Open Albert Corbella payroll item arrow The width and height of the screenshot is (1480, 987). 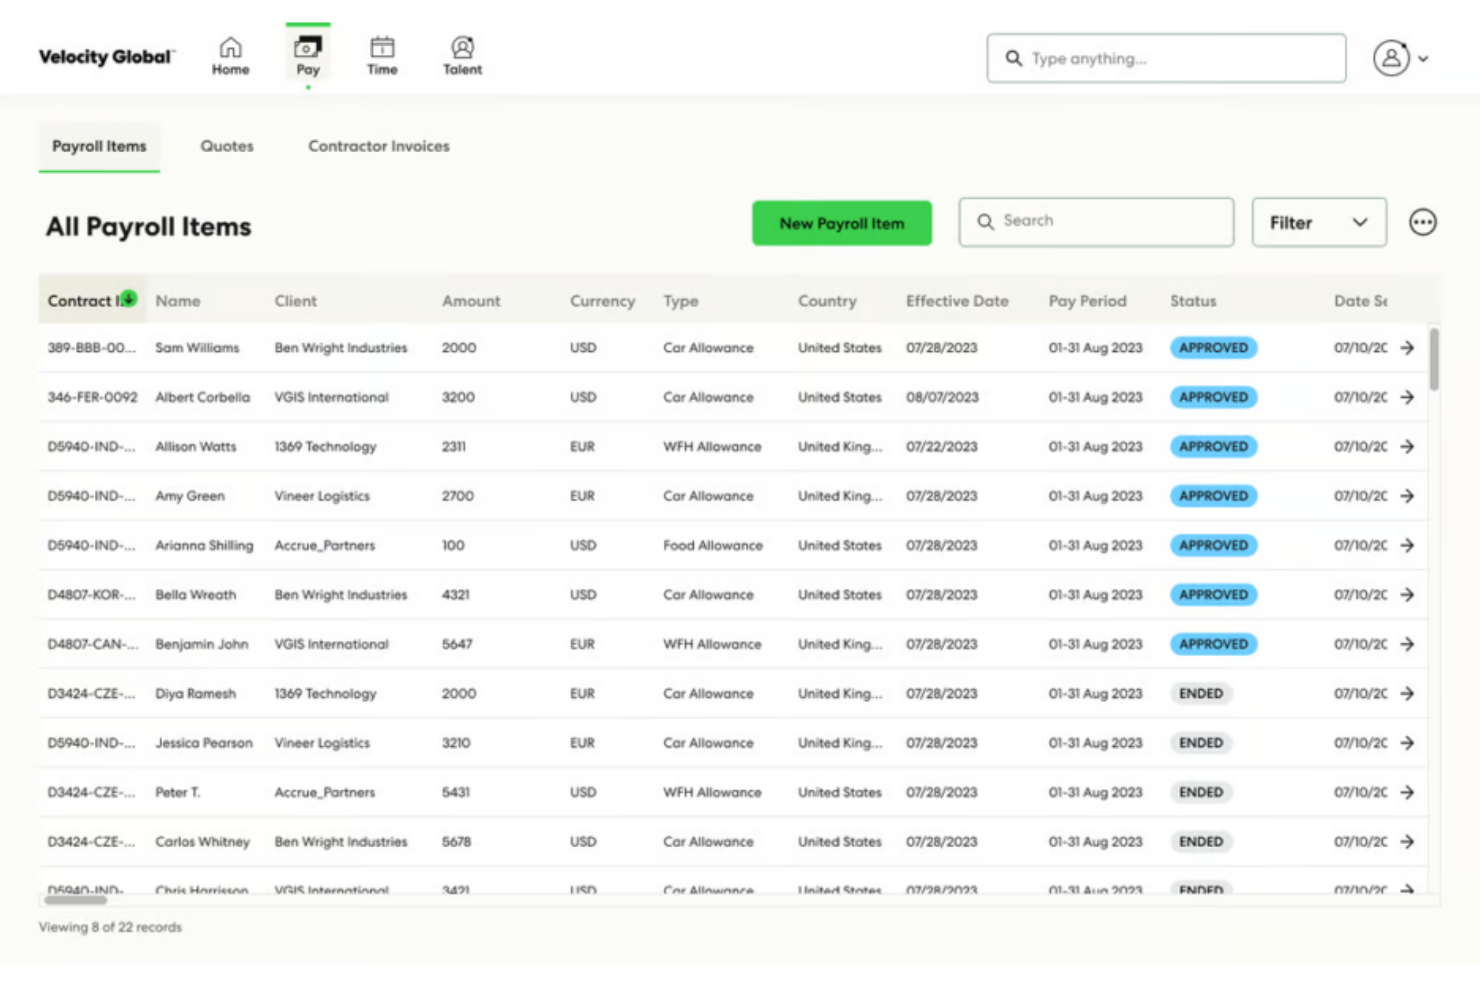coord(1406,397)
